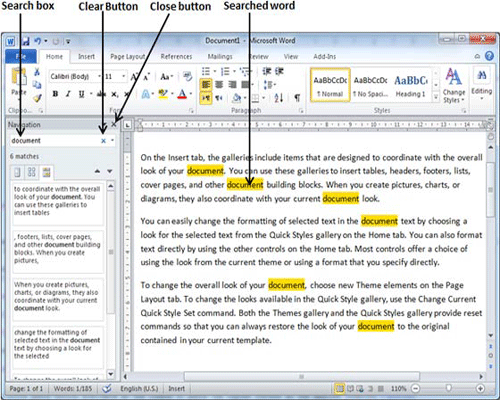Open the font size dropdown

pos(115,77)
